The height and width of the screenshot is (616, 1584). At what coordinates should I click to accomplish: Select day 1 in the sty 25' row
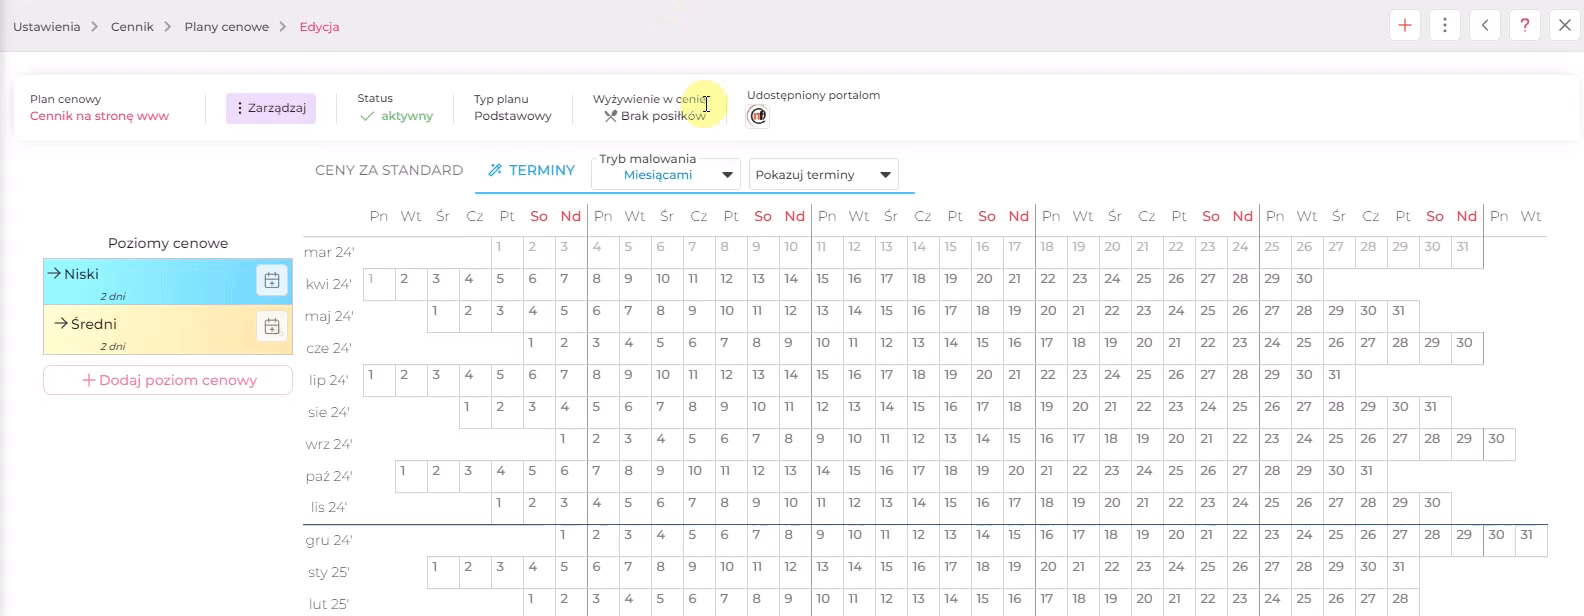coord(443,572)
